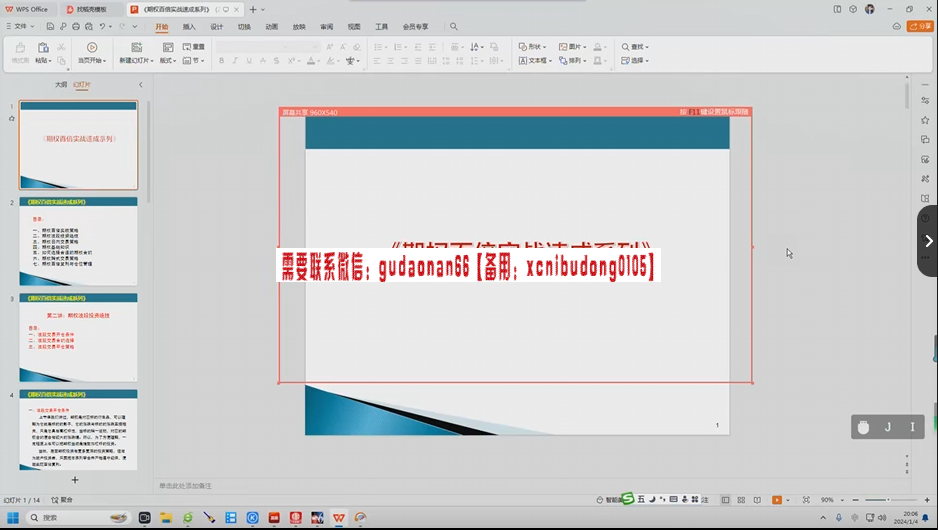Expand the 版式 layout dropdown
The image size is (938, 530).
coord(168,61)
